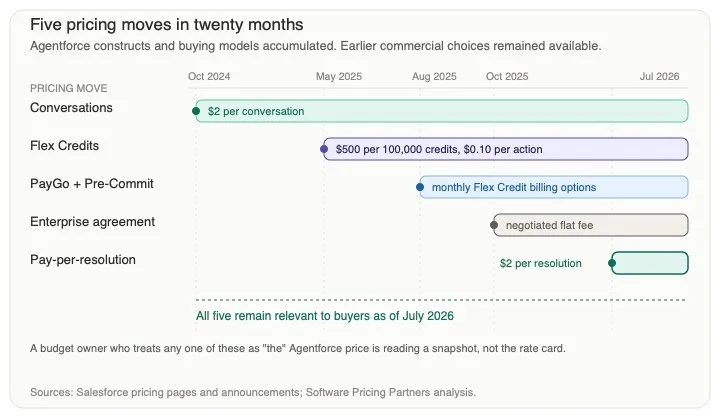The height and width of the screenshot is (418, 720).
Task: Click the 'Oct 2025' axis label
Action: click(x=507, y=76)
